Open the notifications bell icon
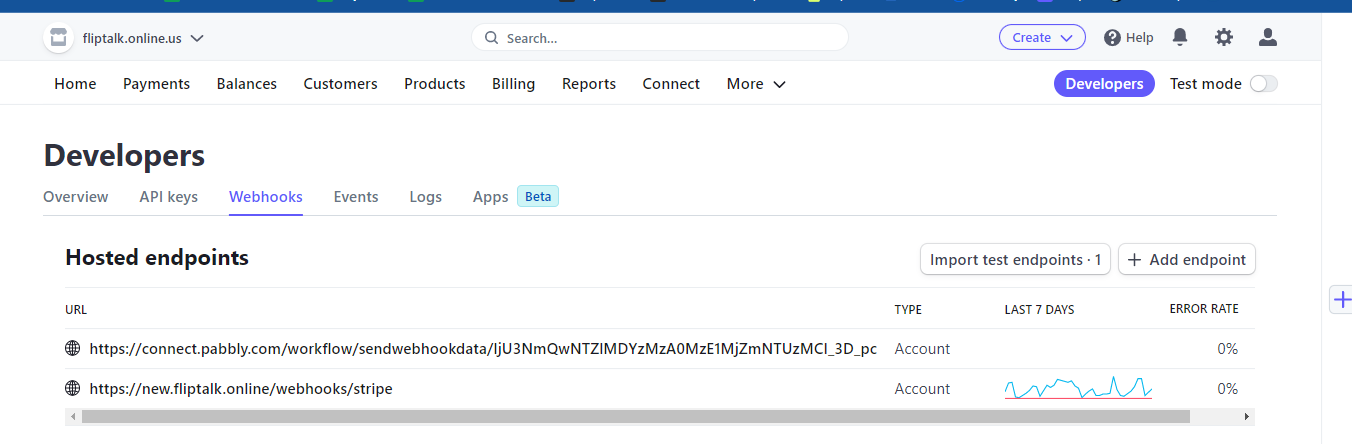Screen dimensions: 1352x444 (1180, 38)
